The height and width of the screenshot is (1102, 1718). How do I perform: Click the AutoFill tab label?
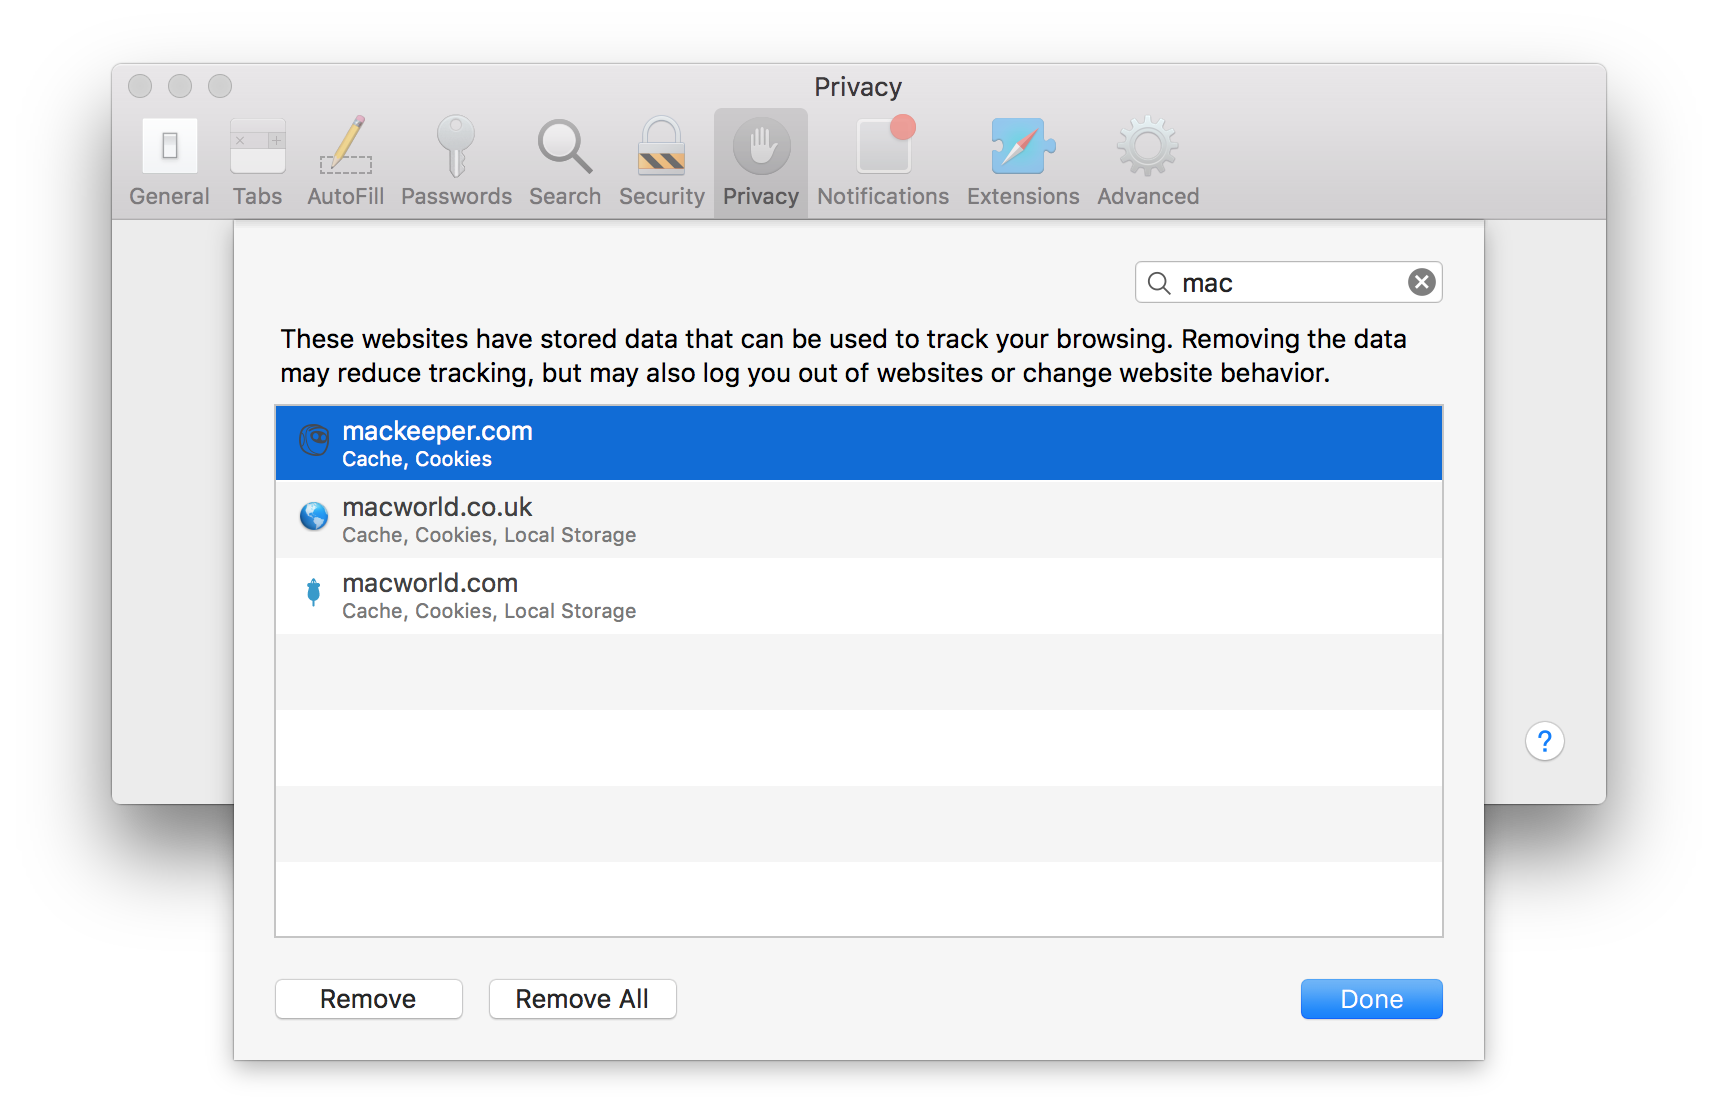pos(346,196)
